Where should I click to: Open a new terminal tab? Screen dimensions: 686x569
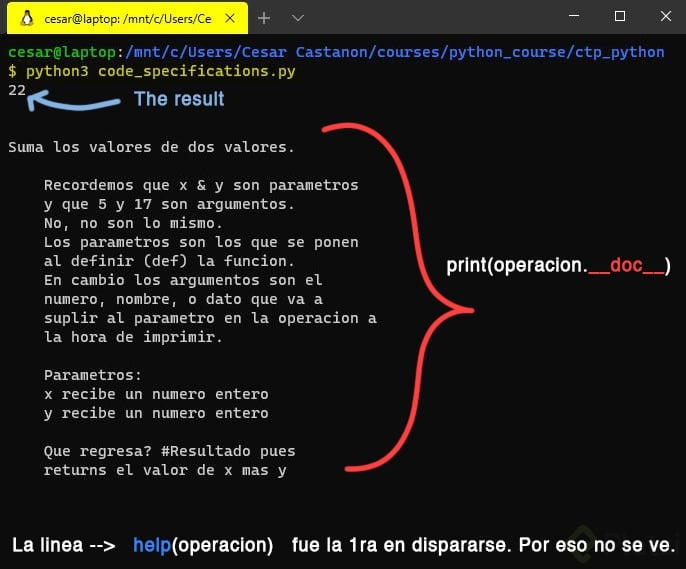[x=264, y=18]
